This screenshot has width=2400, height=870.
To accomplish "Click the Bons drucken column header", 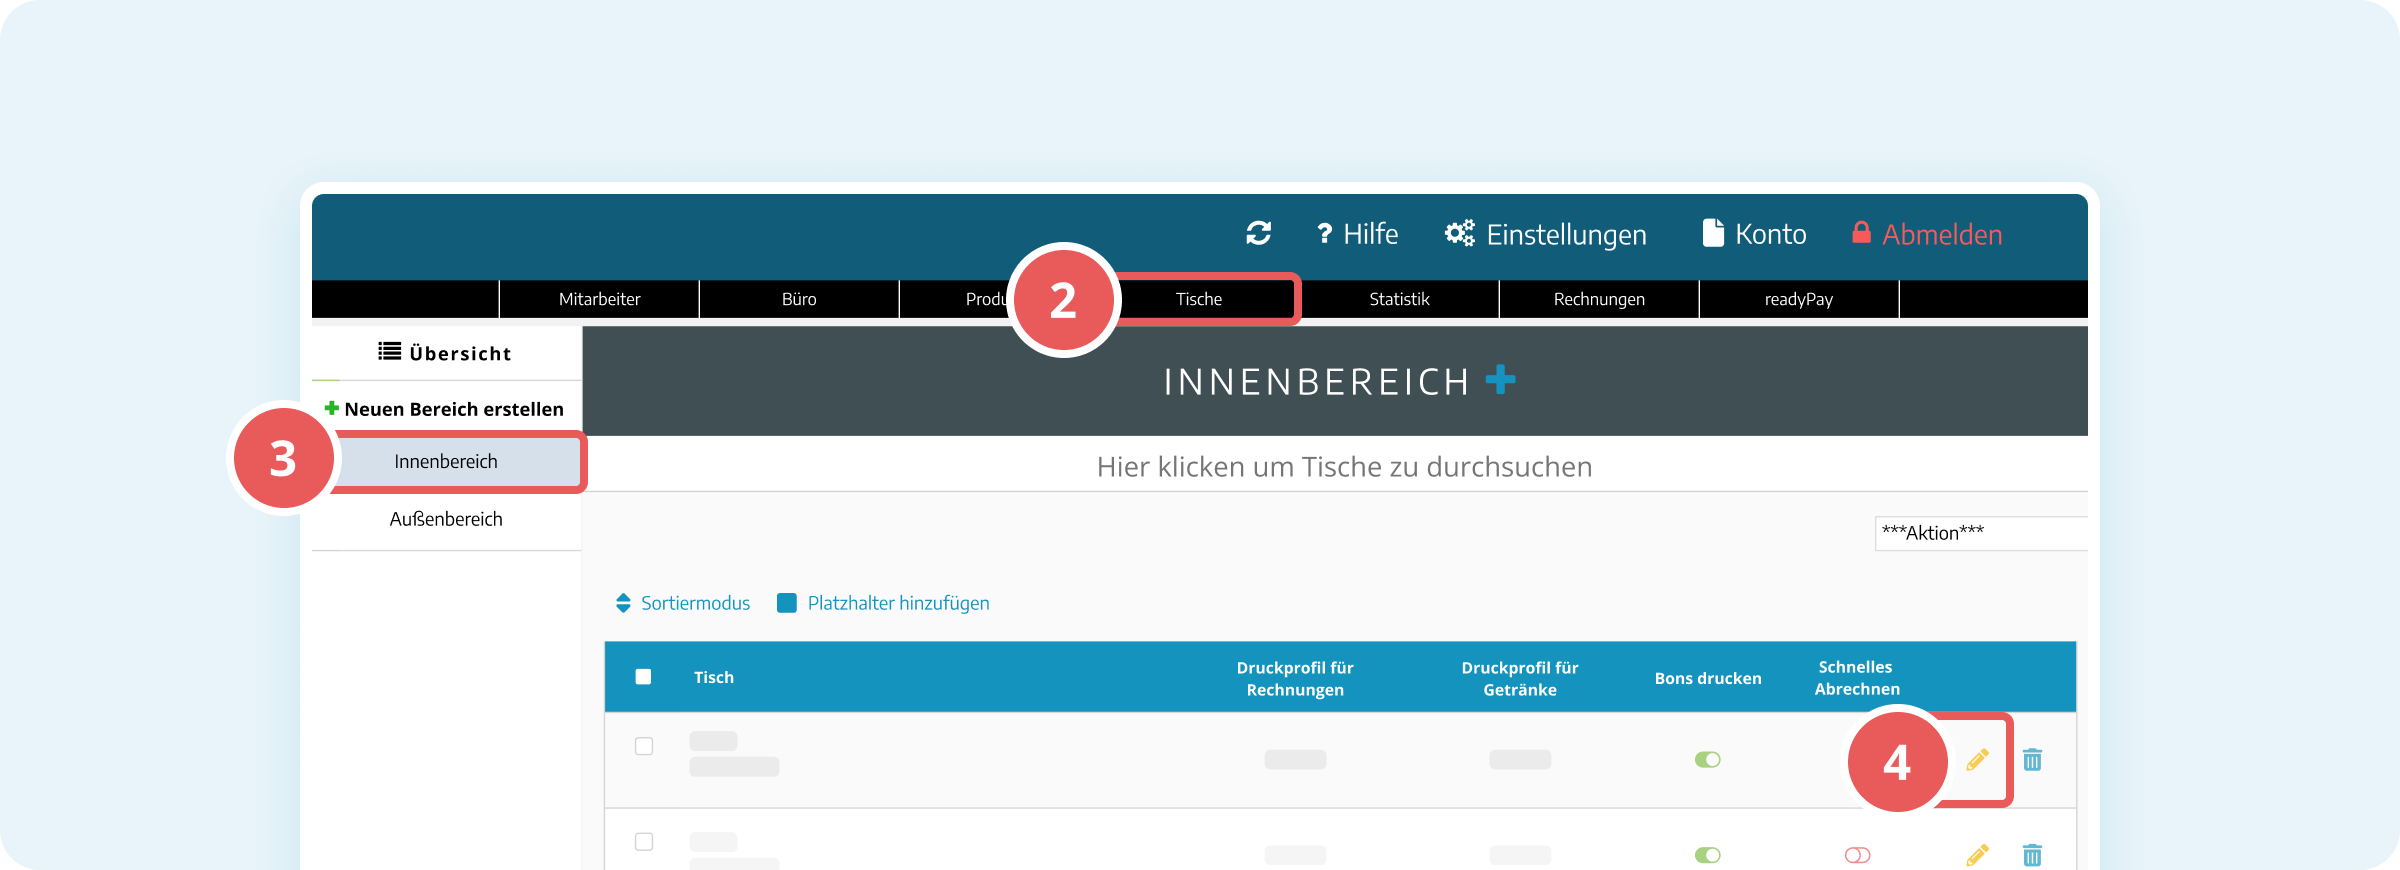I will pos(1708,678).
